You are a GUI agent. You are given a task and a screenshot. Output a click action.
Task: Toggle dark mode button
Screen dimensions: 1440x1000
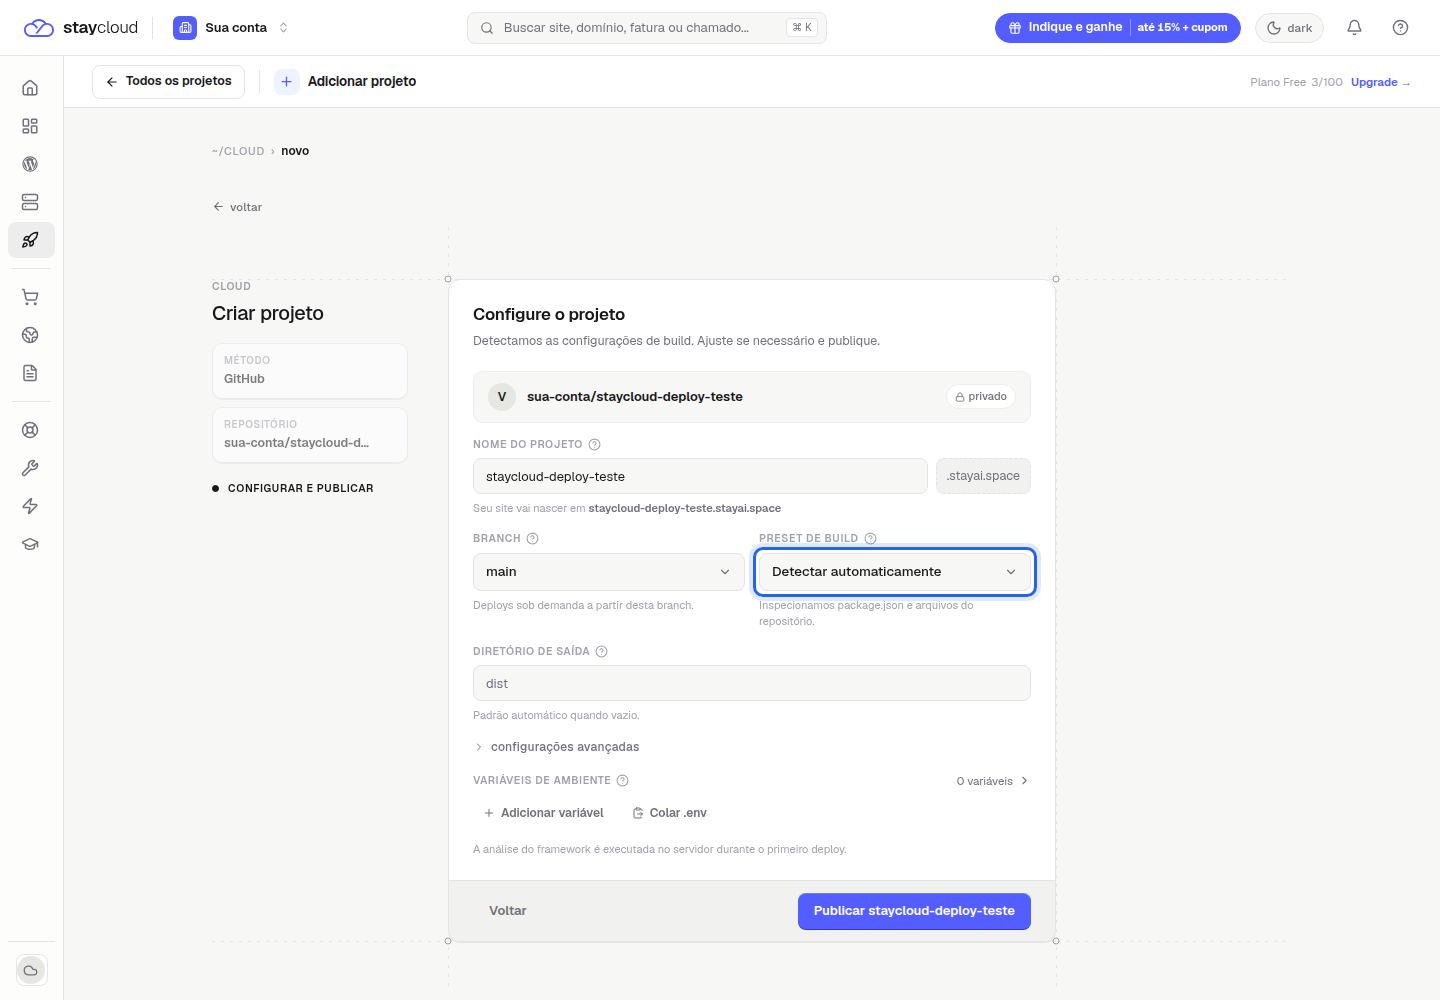coord(1289,28)
